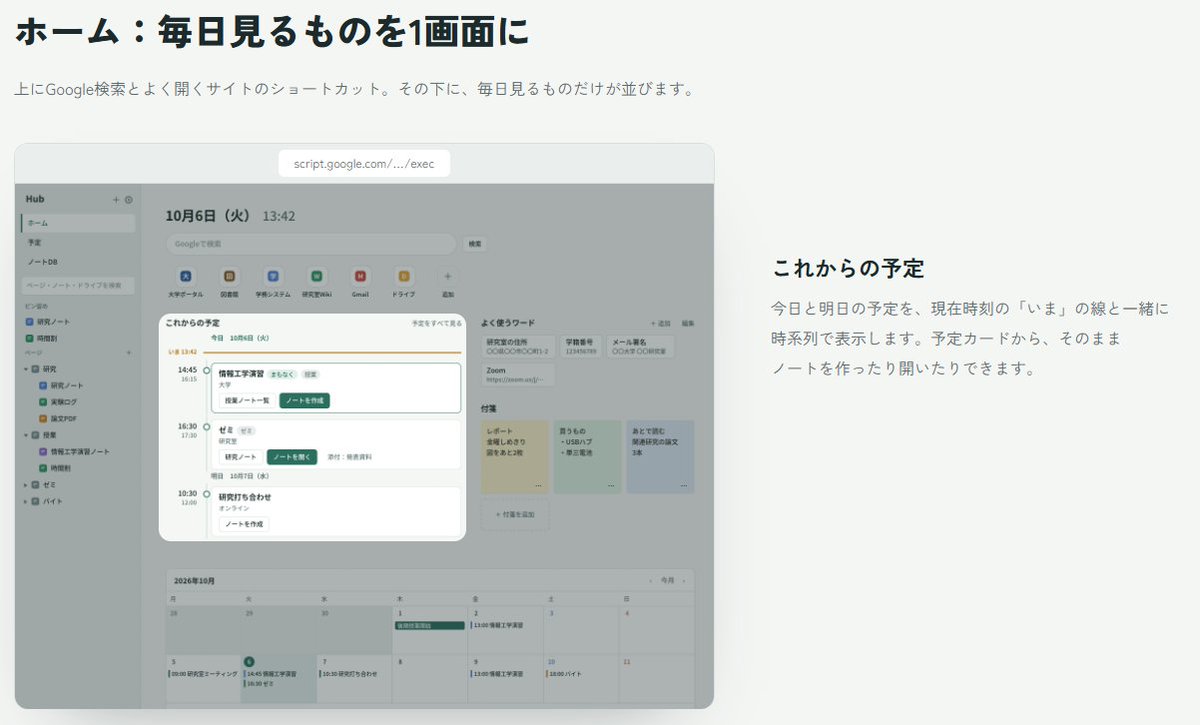The height and width of the screenshot is (725, 1200).
Task: Select the blue あとで読む sticky note
Action: click(x=661, y=456)
